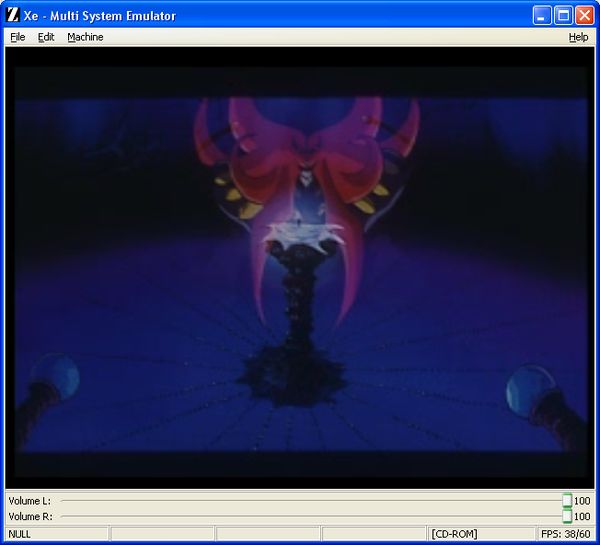
Task: Click the Volume R slider handle
Action: tap(567, 516)
